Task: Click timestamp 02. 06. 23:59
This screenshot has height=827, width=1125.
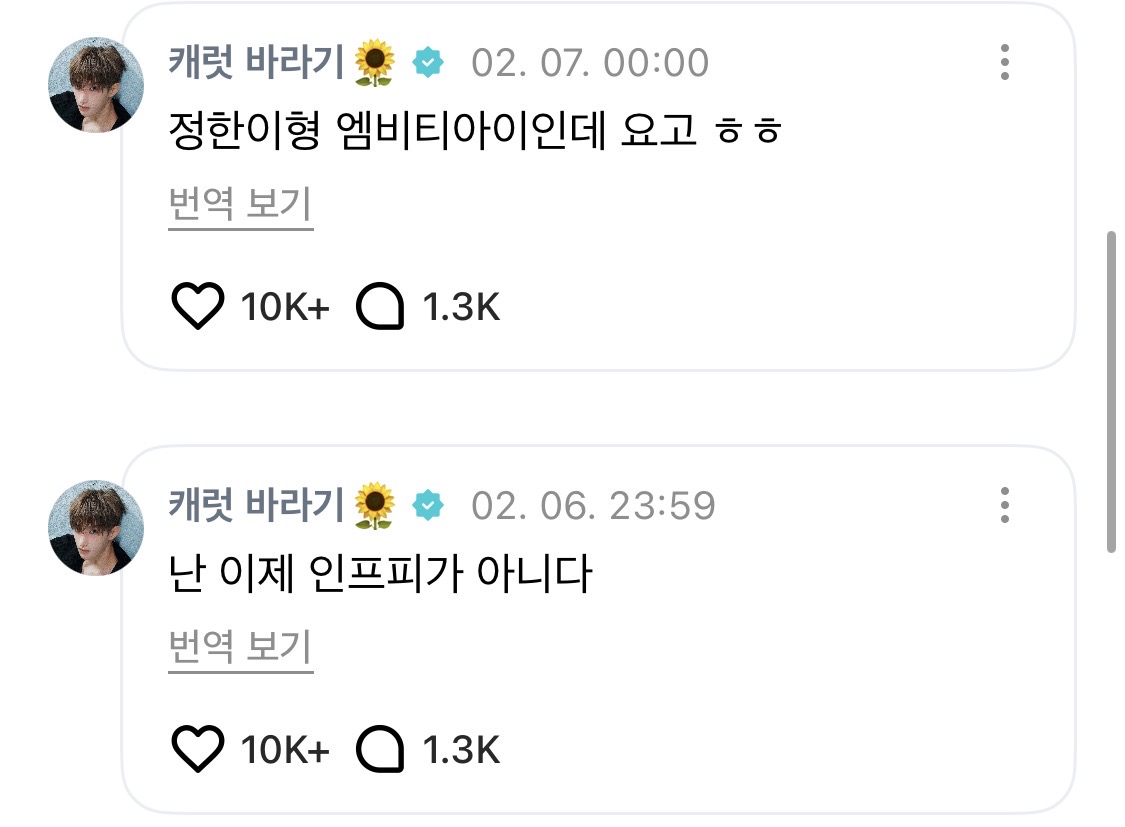Action: pyautogui.click(x=593, y=505)
